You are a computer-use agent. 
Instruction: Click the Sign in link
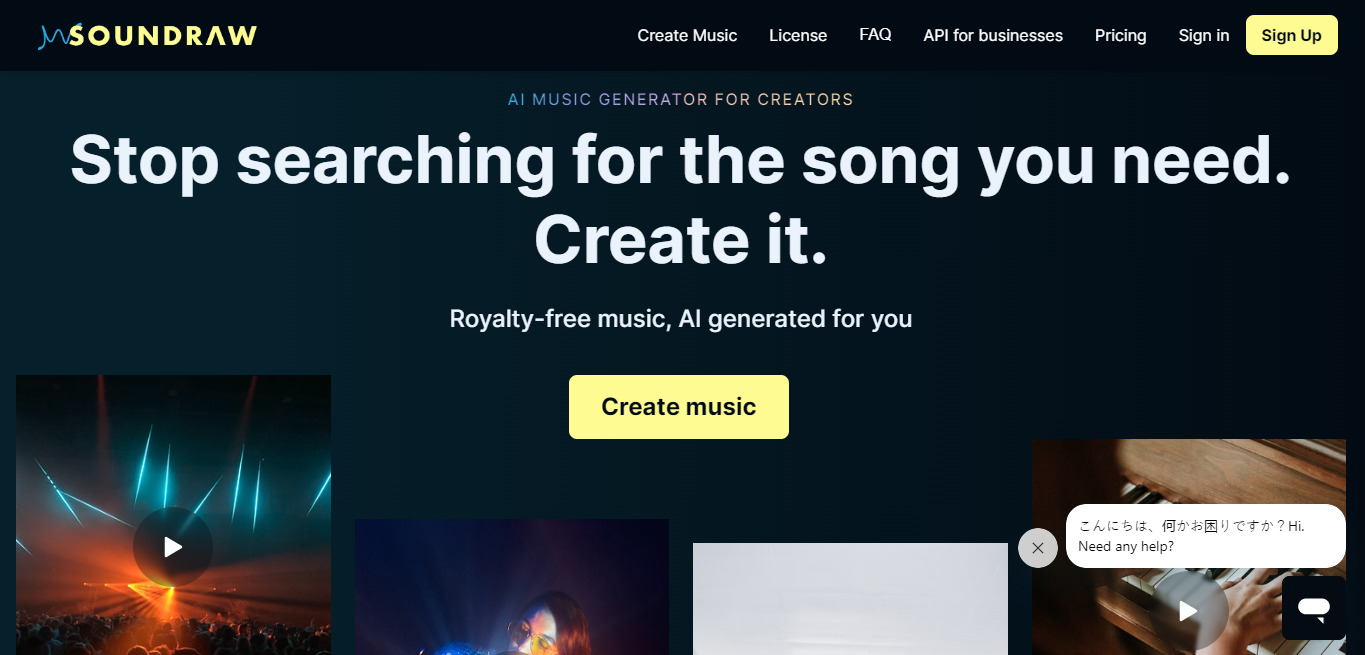pos(1204,35)
